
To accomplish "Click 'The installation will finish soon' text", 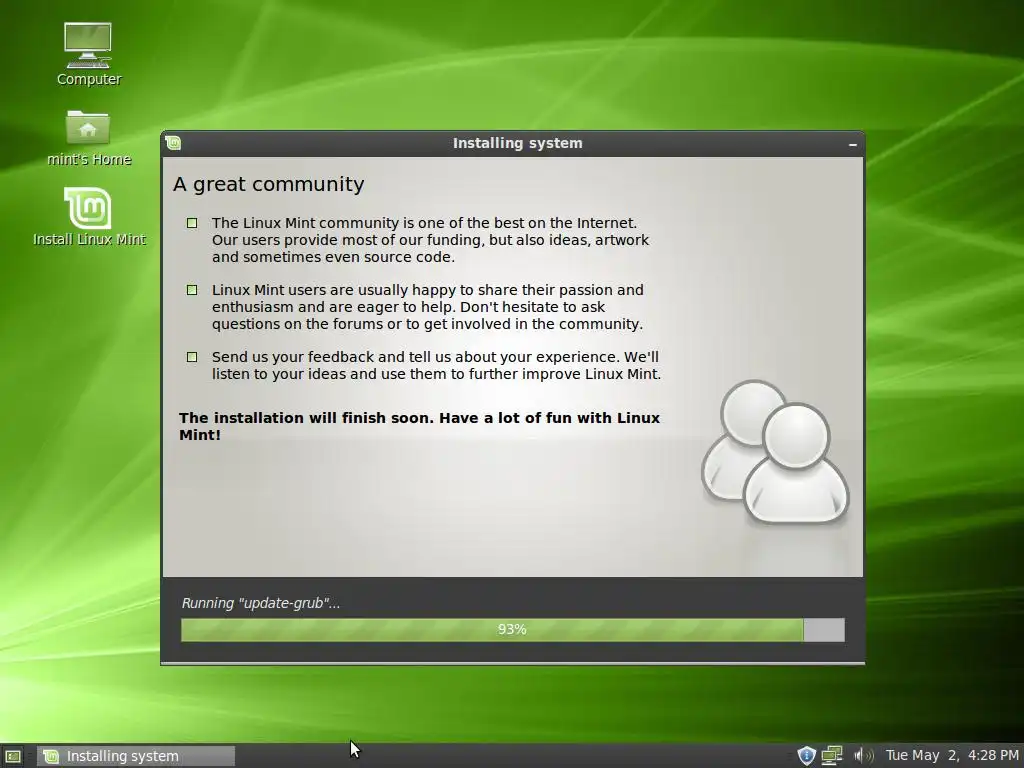I will click(419, 426).
